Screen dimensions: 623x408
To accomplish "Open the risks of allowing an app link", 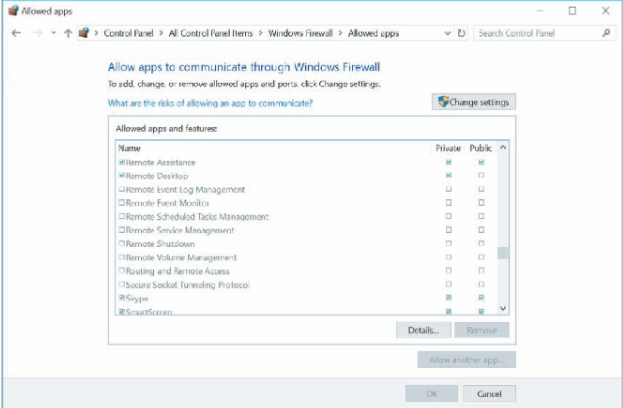I will point(210,103).
